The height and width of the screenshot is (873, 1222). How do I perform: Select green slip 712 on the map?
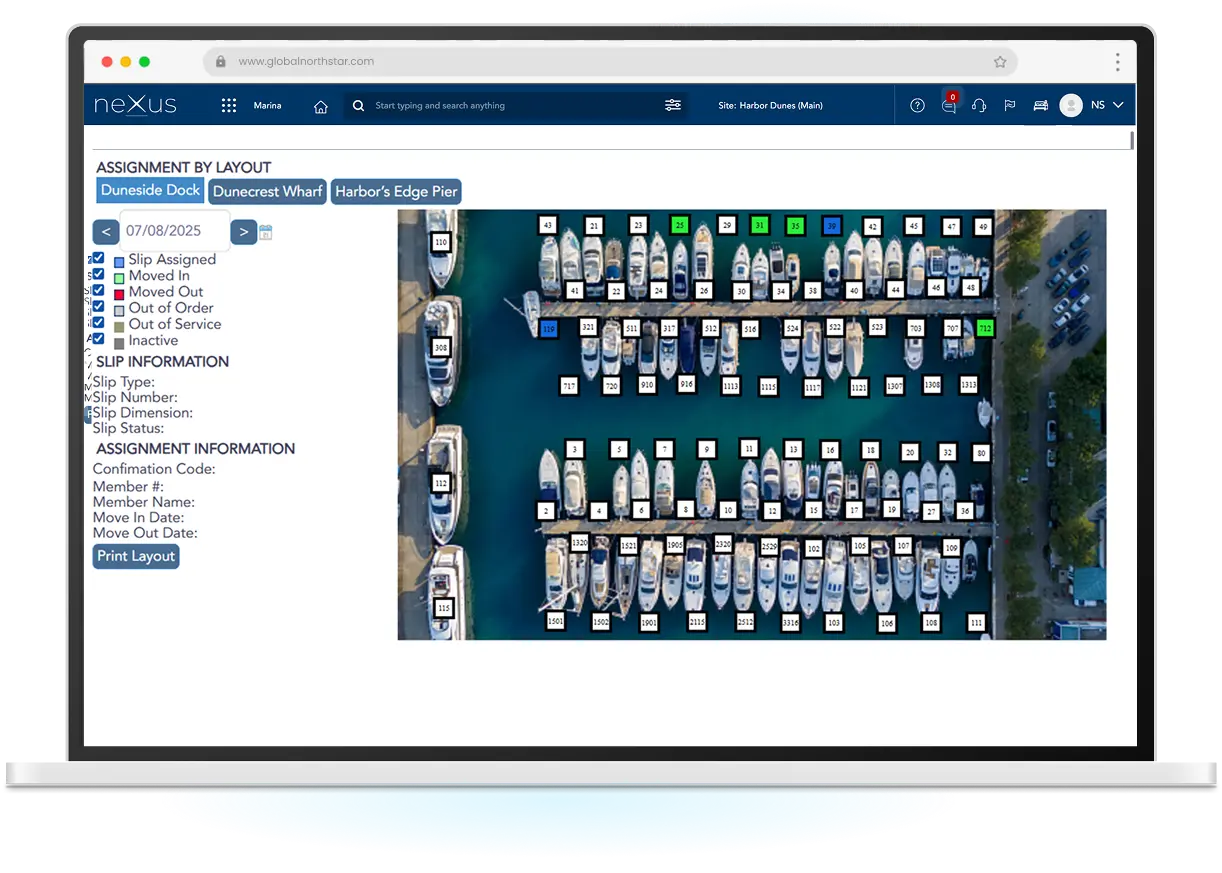(x=985, y=328)
